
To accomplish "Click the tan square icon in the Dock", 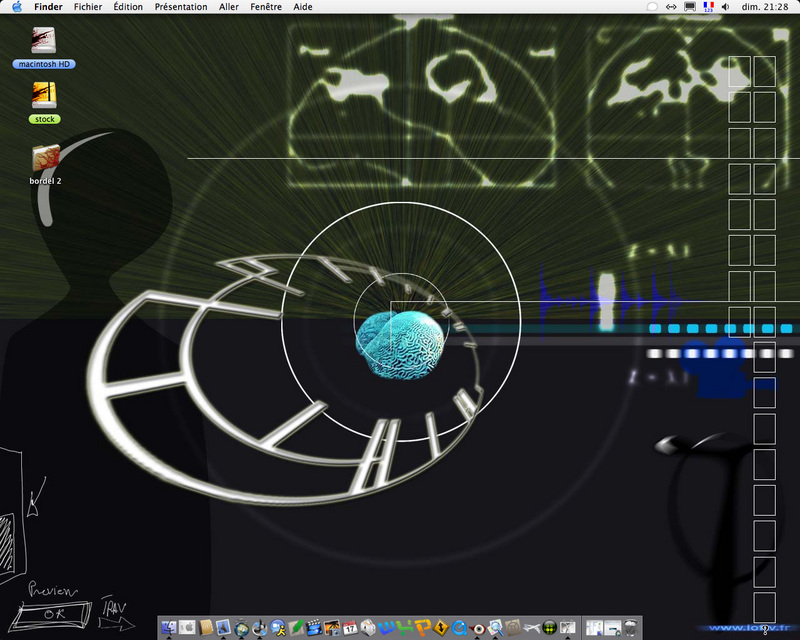I will (514, 627).
